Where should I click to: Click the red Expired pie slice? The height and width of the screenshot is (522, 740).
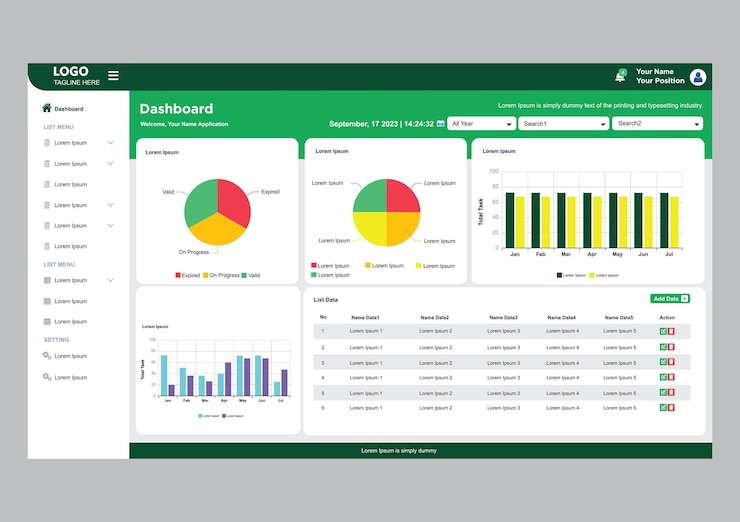pos(234,201)
